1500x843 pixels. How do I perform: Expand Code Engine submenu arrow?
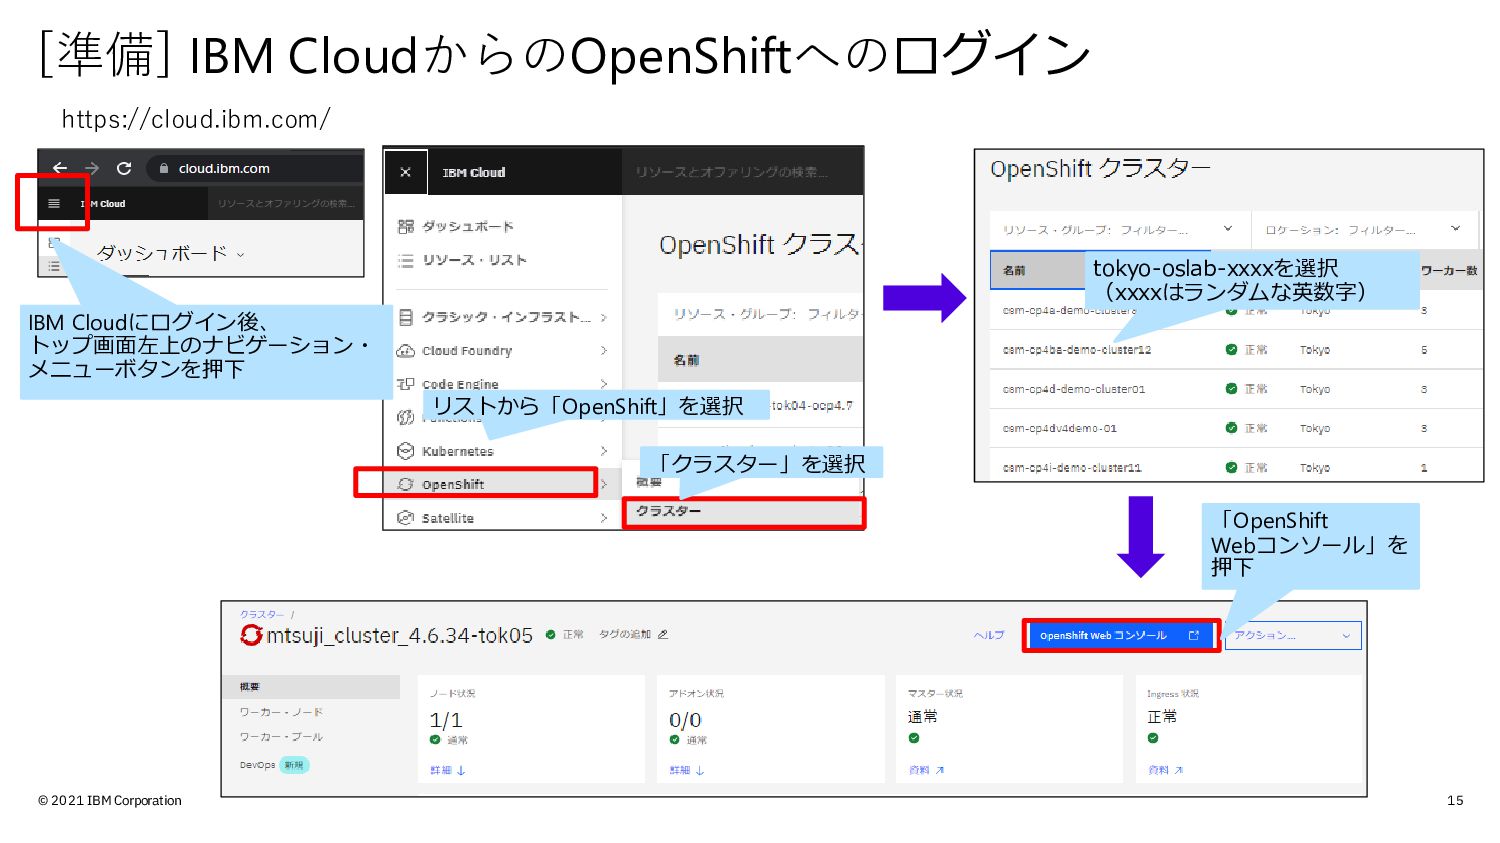tap(603, 384)
